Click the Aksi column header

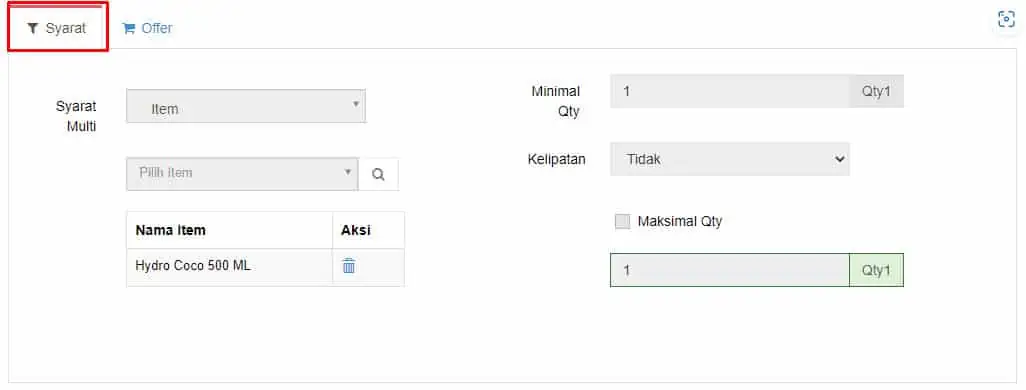click(356, 230)
